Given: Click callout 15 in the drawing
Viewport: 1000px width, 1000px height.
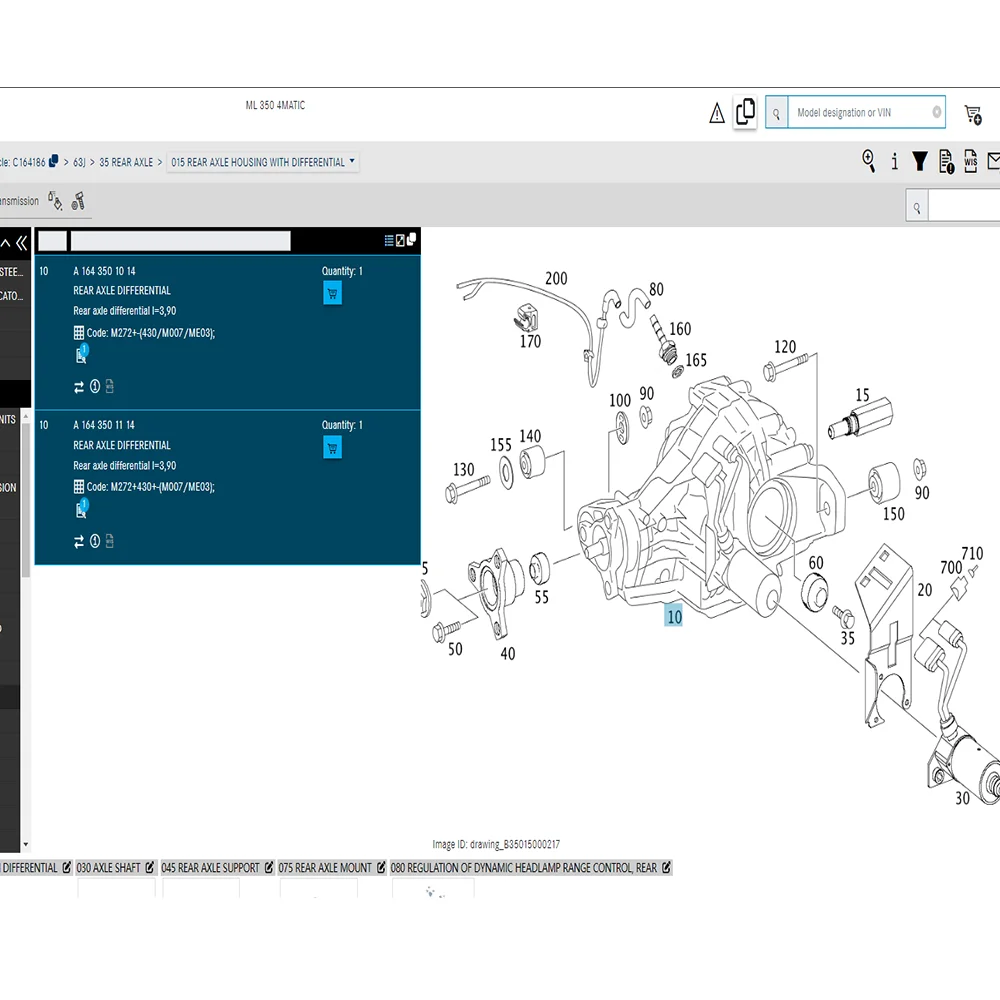Looking at the screenshot, I should (x=862, y=395).
